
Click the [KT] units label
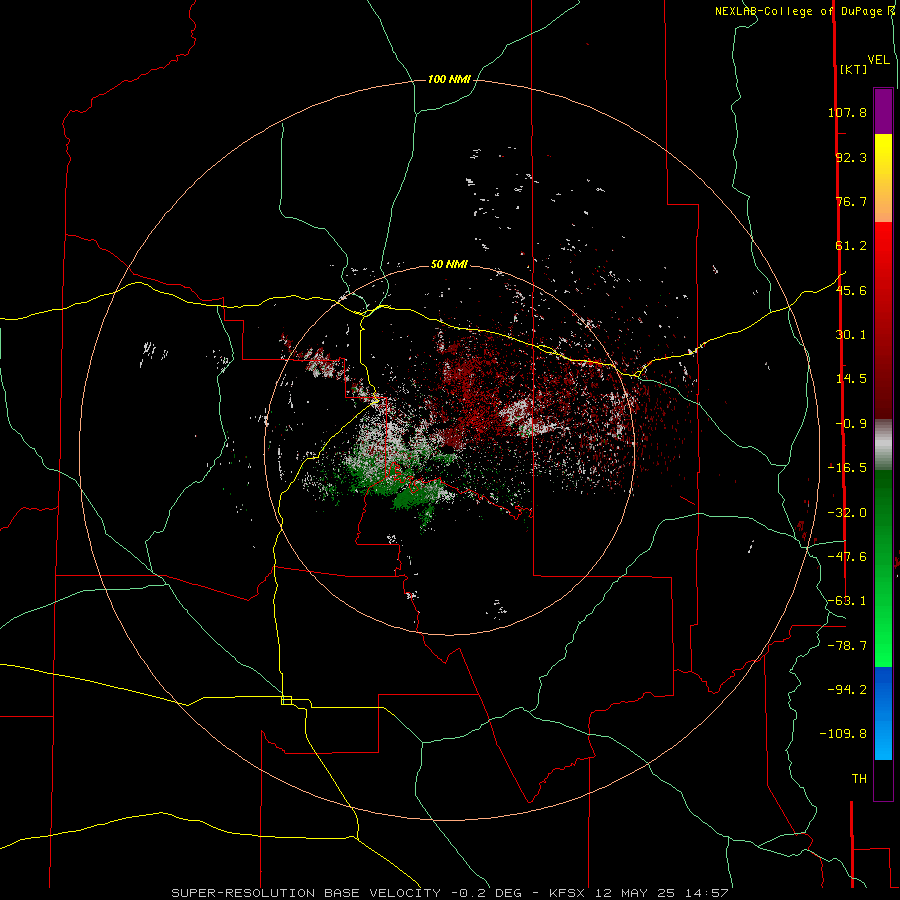[x=854, y=69]
